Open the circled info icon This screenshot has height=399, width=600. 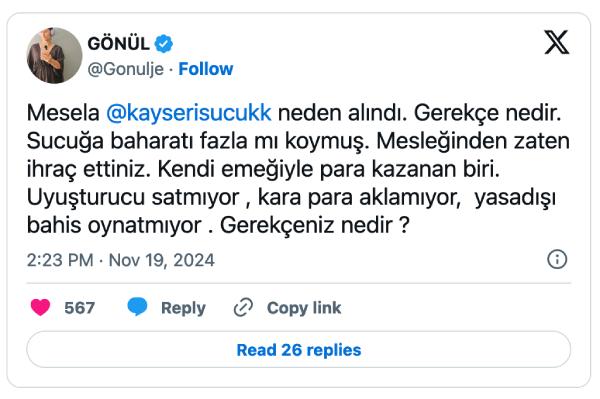click(557, 259)
